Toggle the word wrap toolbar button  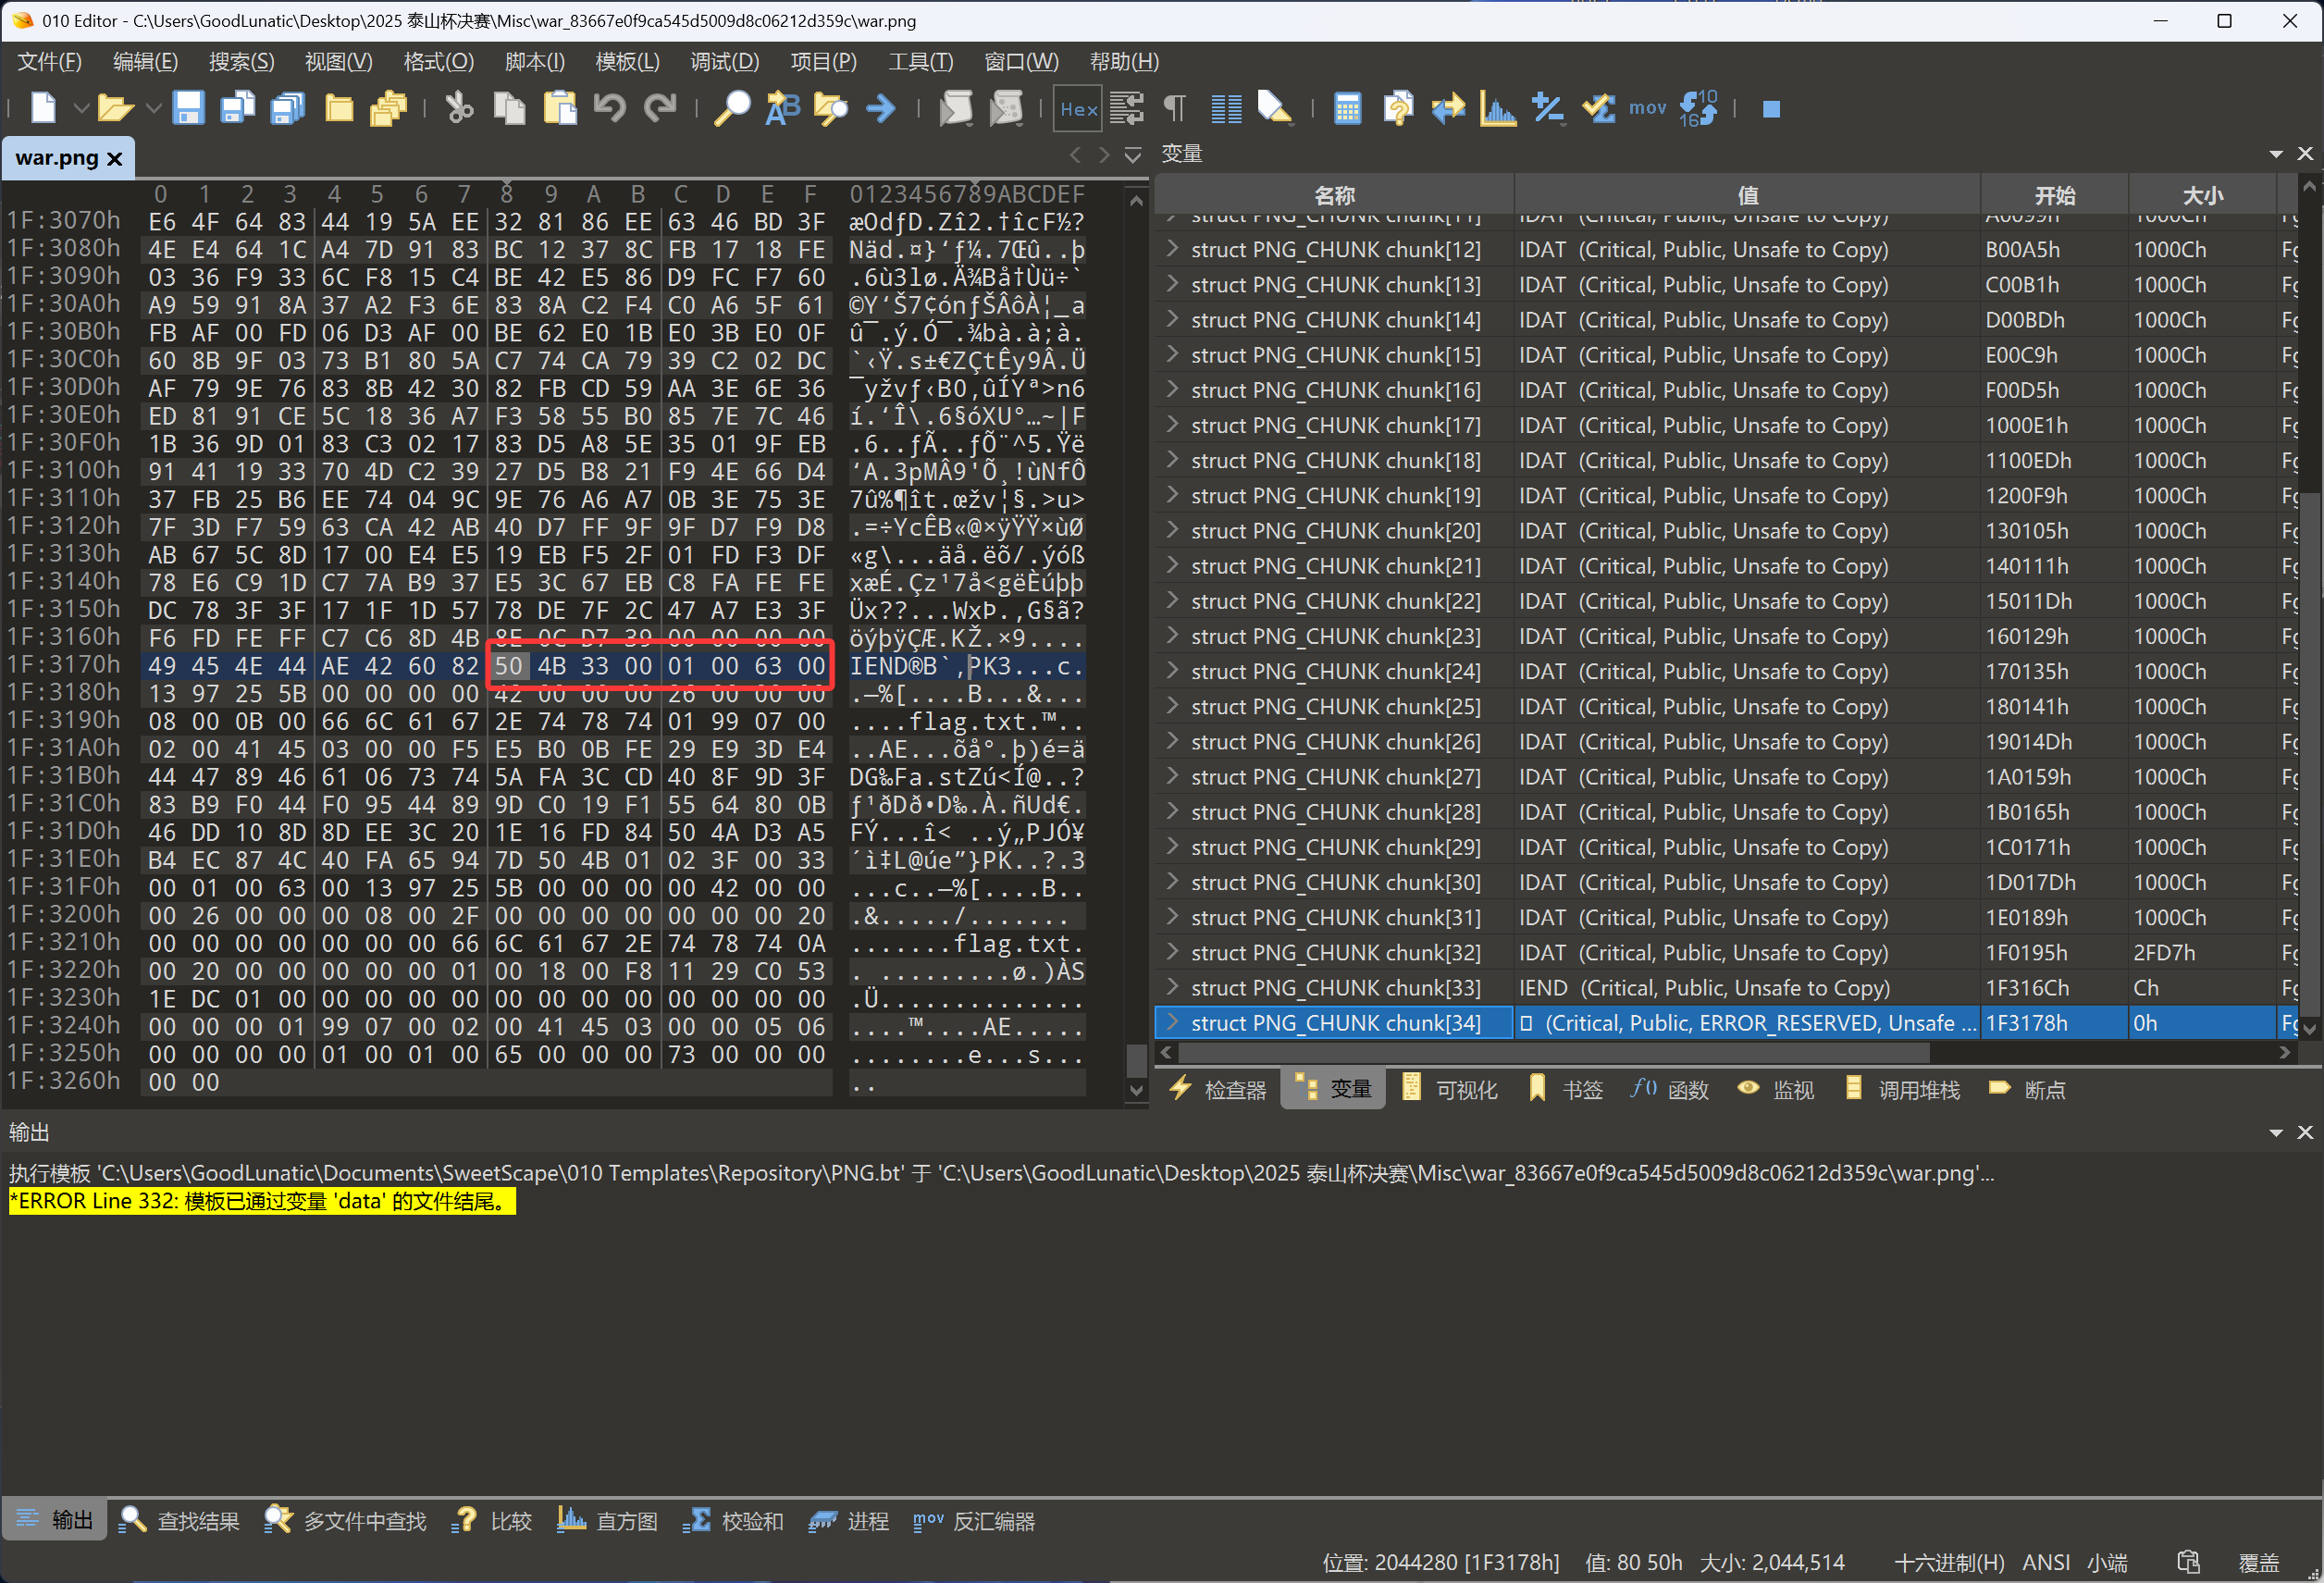(1127, 108)
